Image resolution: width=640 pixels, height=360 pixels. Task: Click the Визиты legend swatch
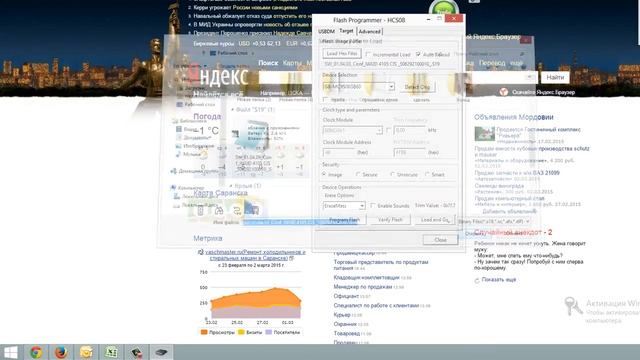click(x=241, y=332)
